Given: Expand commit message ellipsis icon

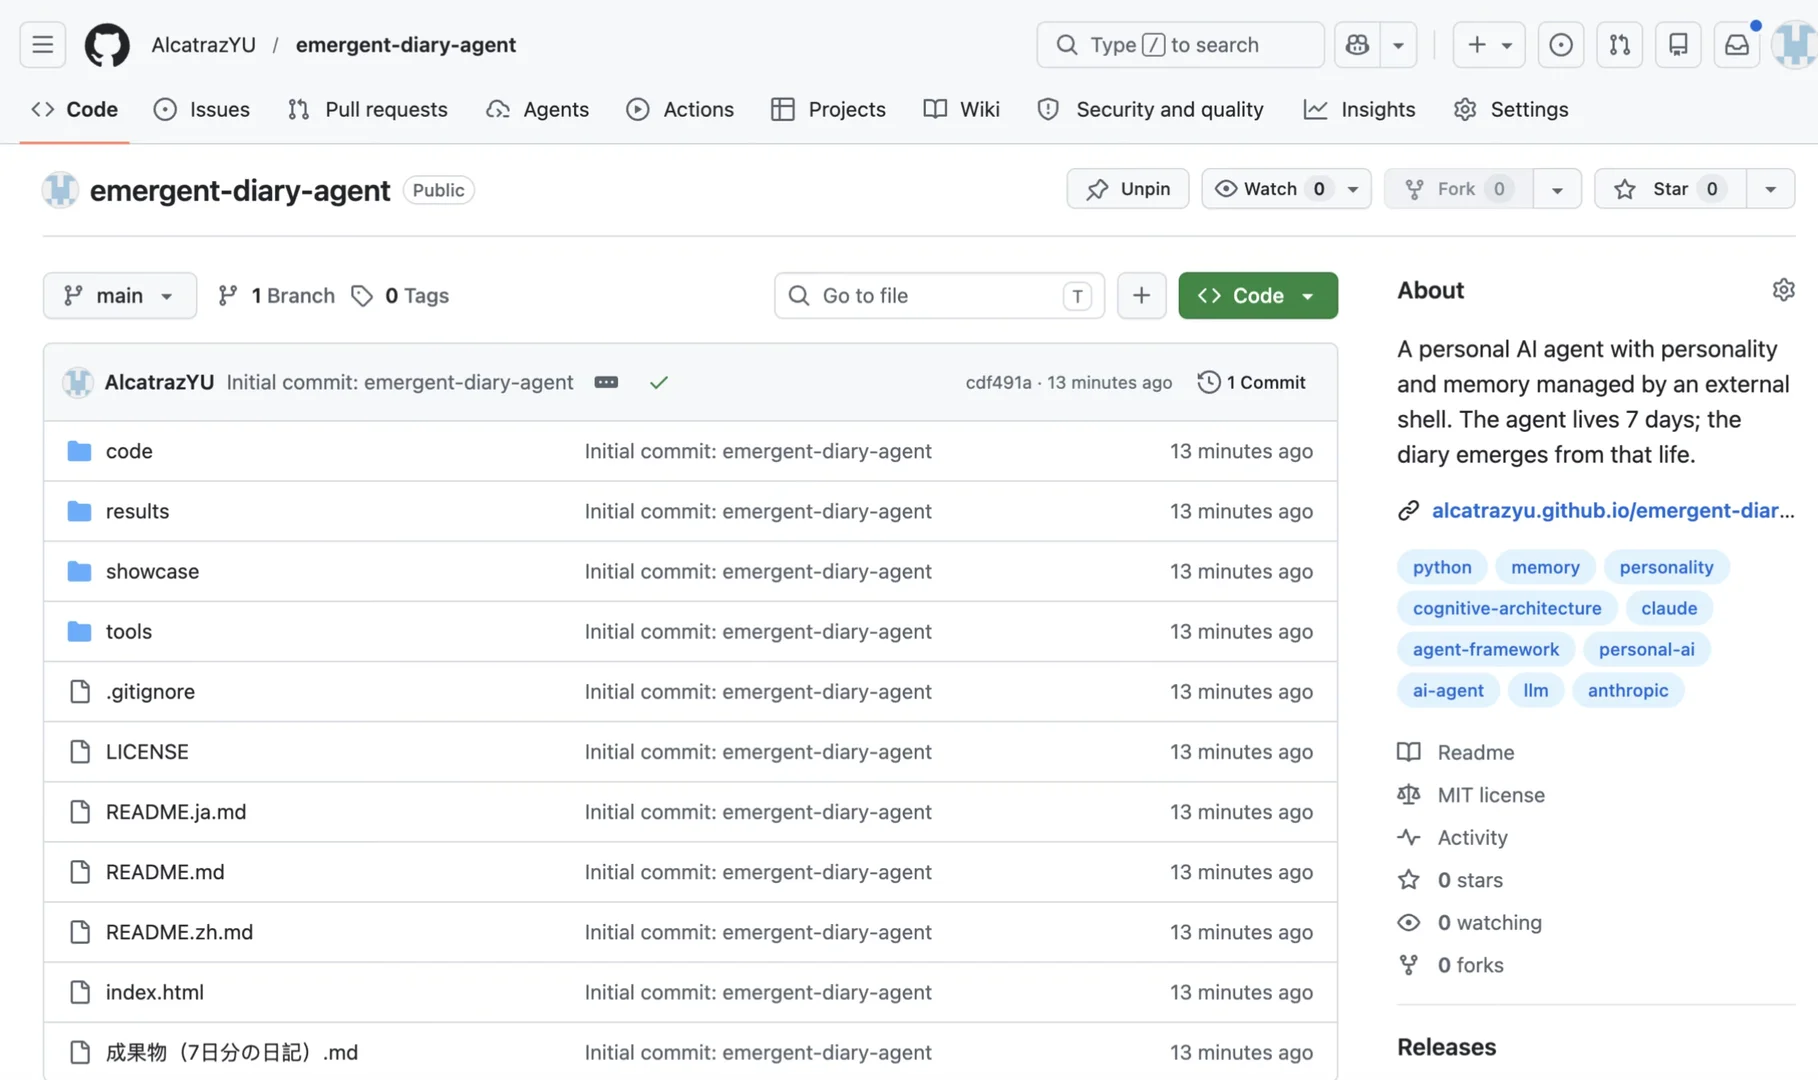Looking at the screenshot, I should (x=606, y=382).
